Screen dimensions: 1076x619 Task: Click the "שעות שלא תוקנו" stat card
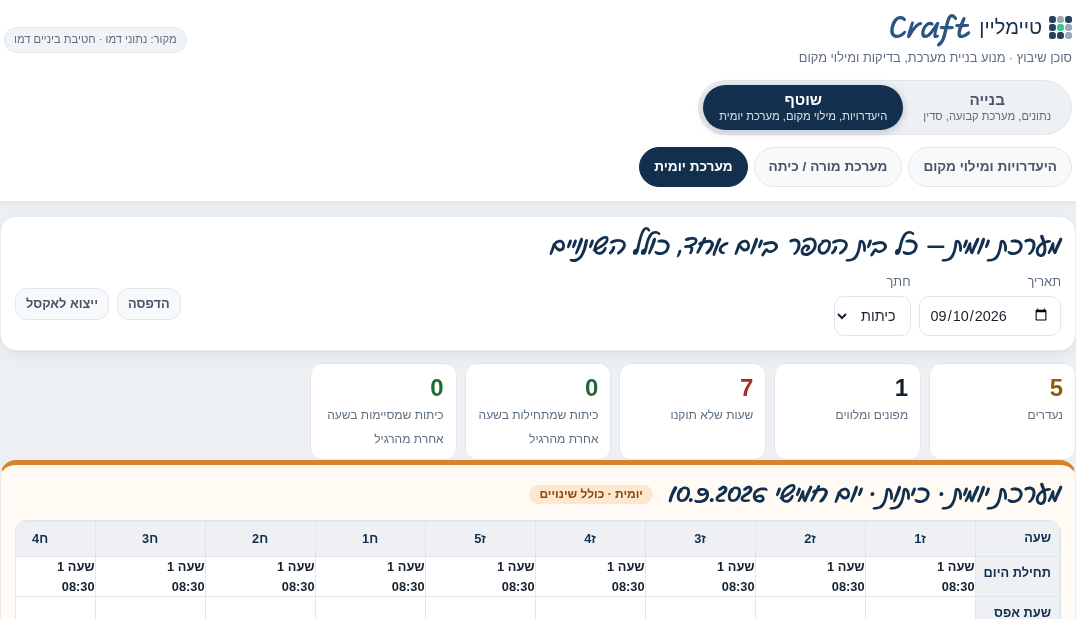coord(692,411)
